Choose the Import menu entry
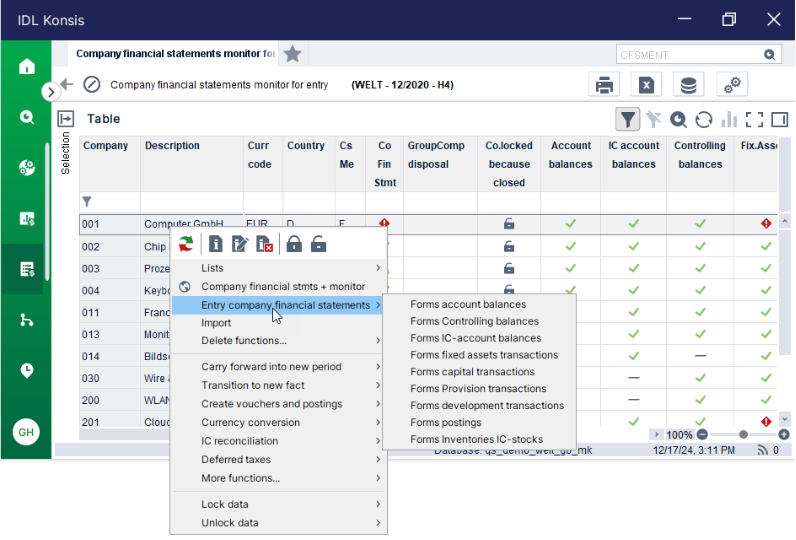The image size is (796, 540). coord(278,323)
